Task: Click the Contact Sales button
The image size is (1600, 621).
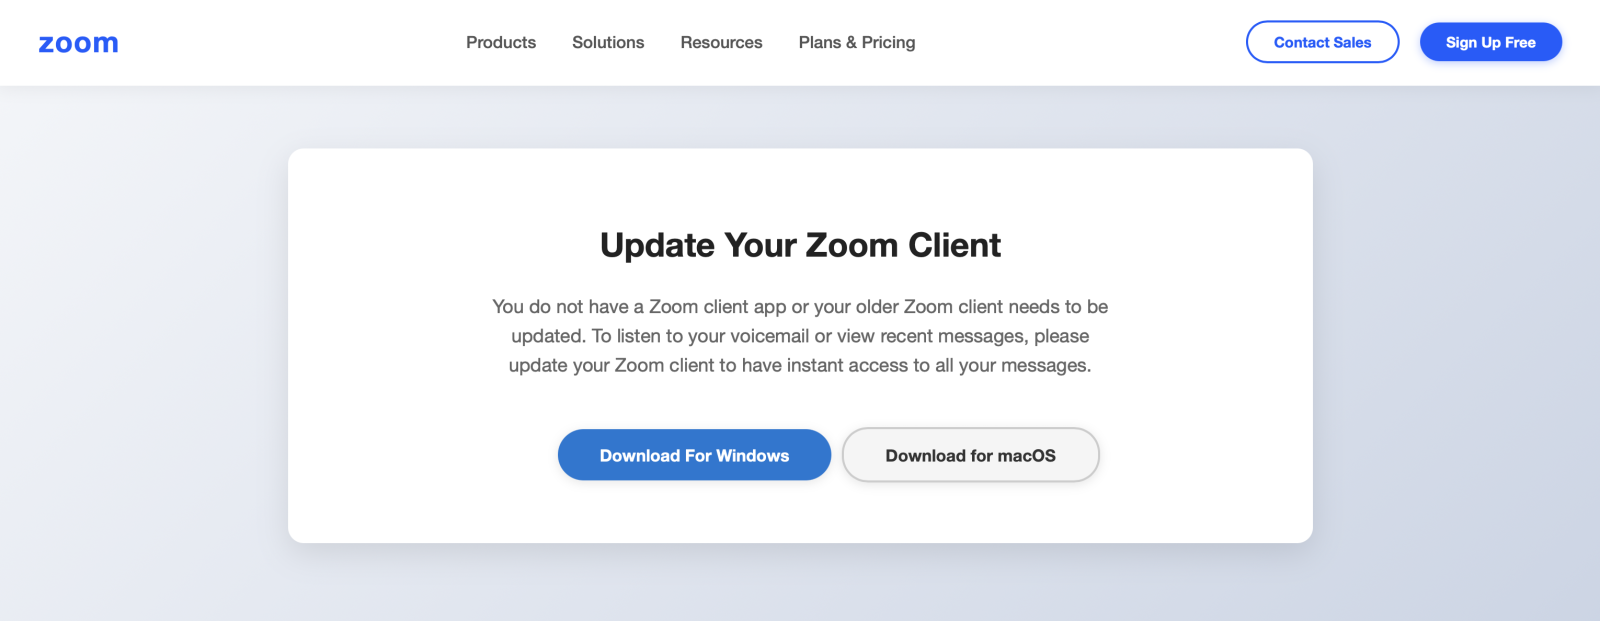Action: pos(1322,42)
